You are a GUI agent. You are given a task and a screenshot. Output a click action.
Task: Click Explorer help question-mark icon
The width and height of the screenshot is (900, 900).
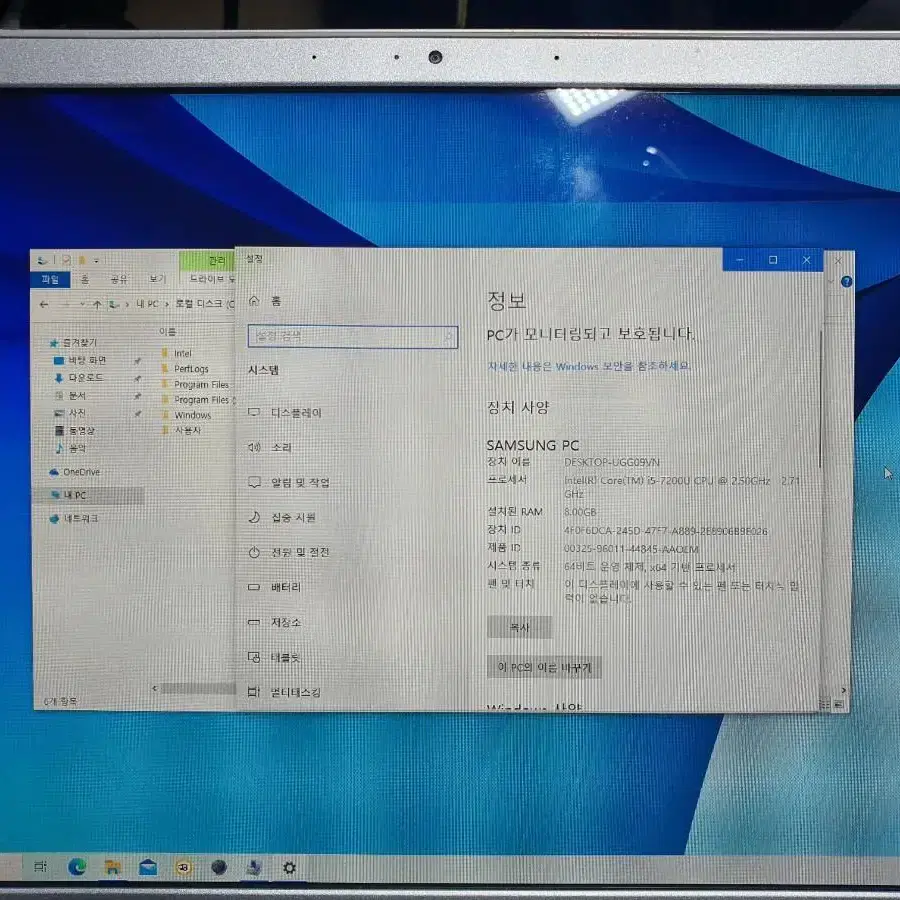click(x=846, y=281)
